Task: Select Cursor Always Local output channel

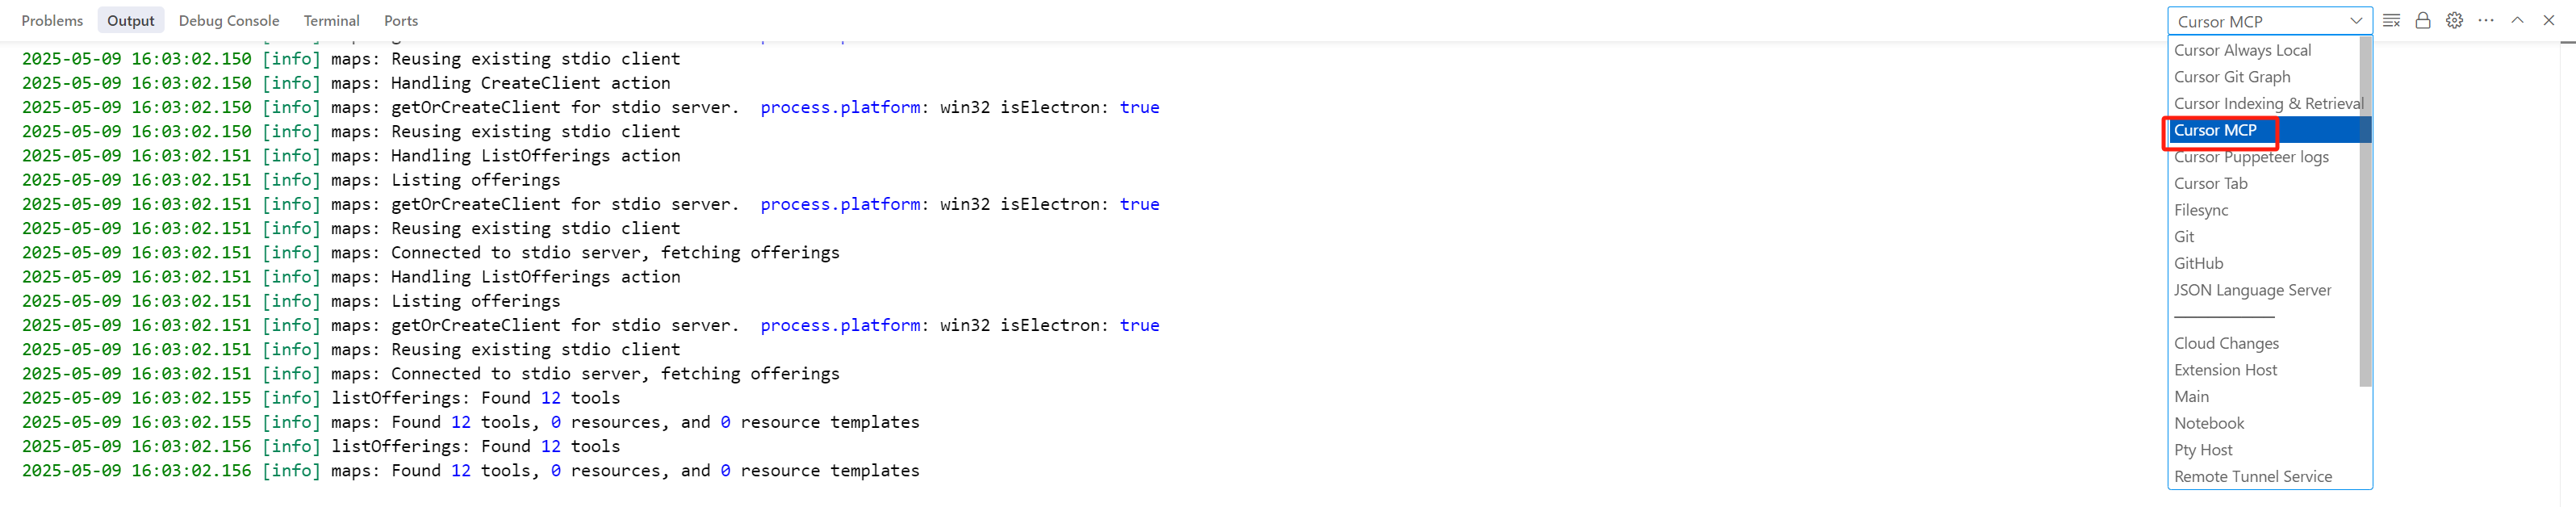Action: click(x=2242, y=50)
